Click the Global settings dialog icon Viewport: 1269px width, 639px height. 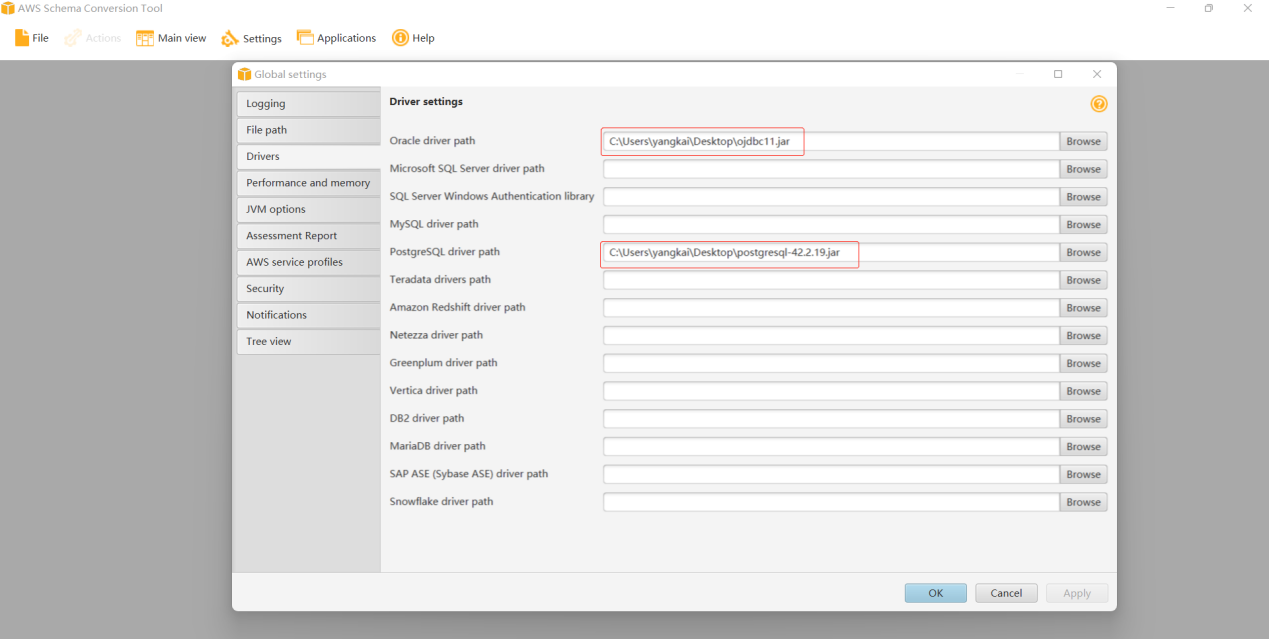click(x=244, y=74)
